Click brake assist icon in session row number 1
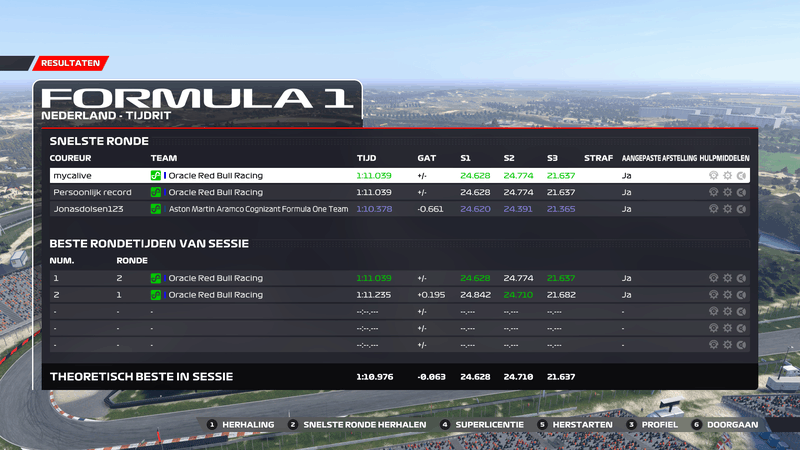 [x=742, y=278]
